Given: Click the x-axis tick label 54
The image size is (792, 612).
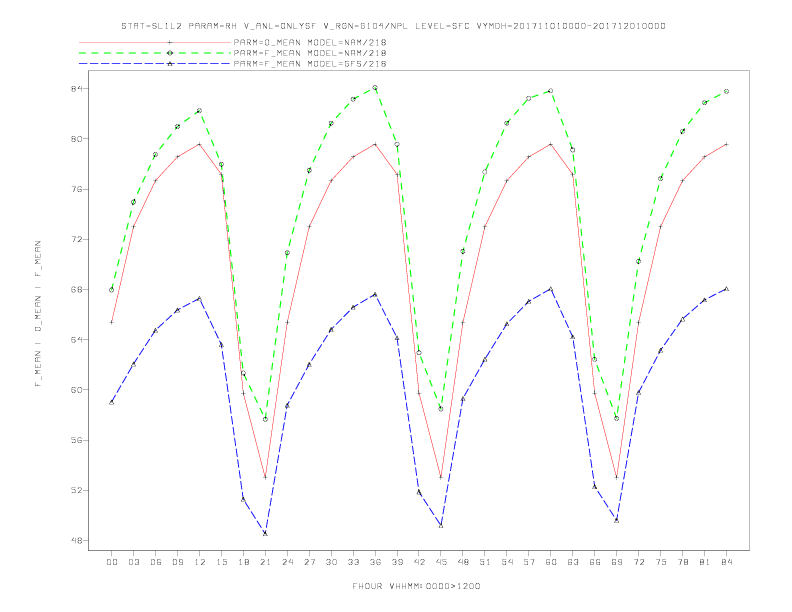Looking at the screenshot, I should coord(507,562).
